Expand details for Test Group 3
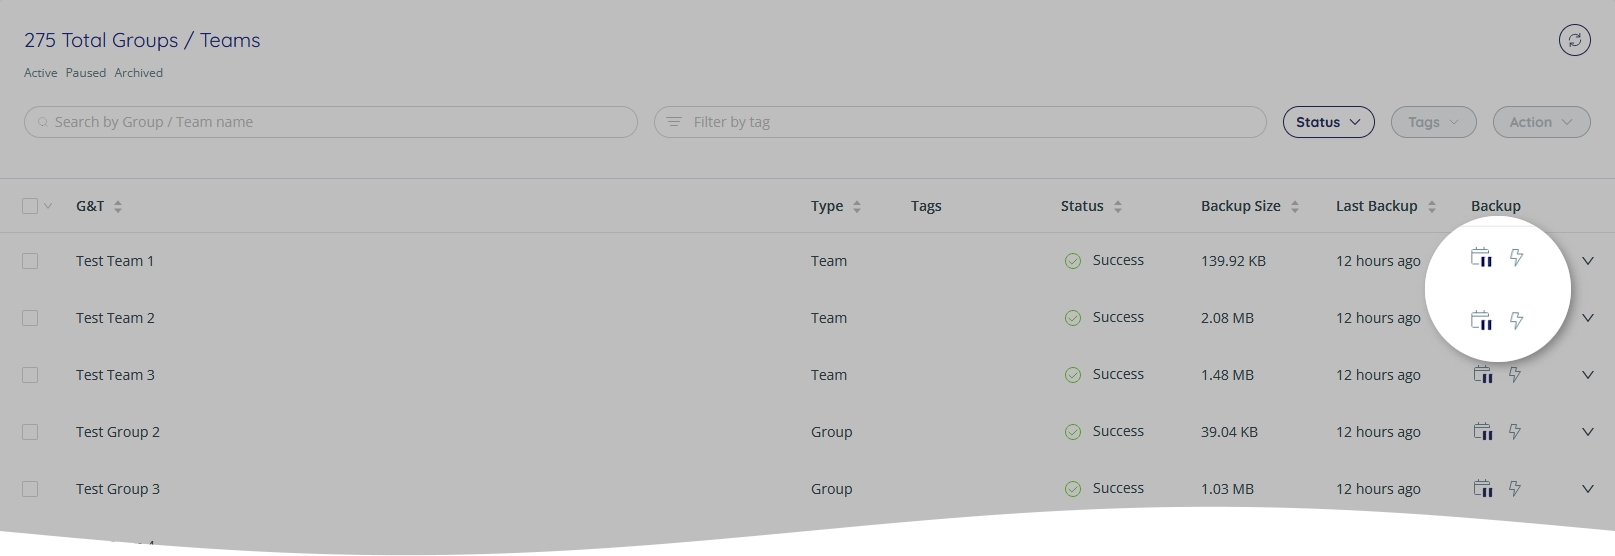The height and width of the screenshot is (556, 1615). pyautogui.click(x=1587, y=489)
